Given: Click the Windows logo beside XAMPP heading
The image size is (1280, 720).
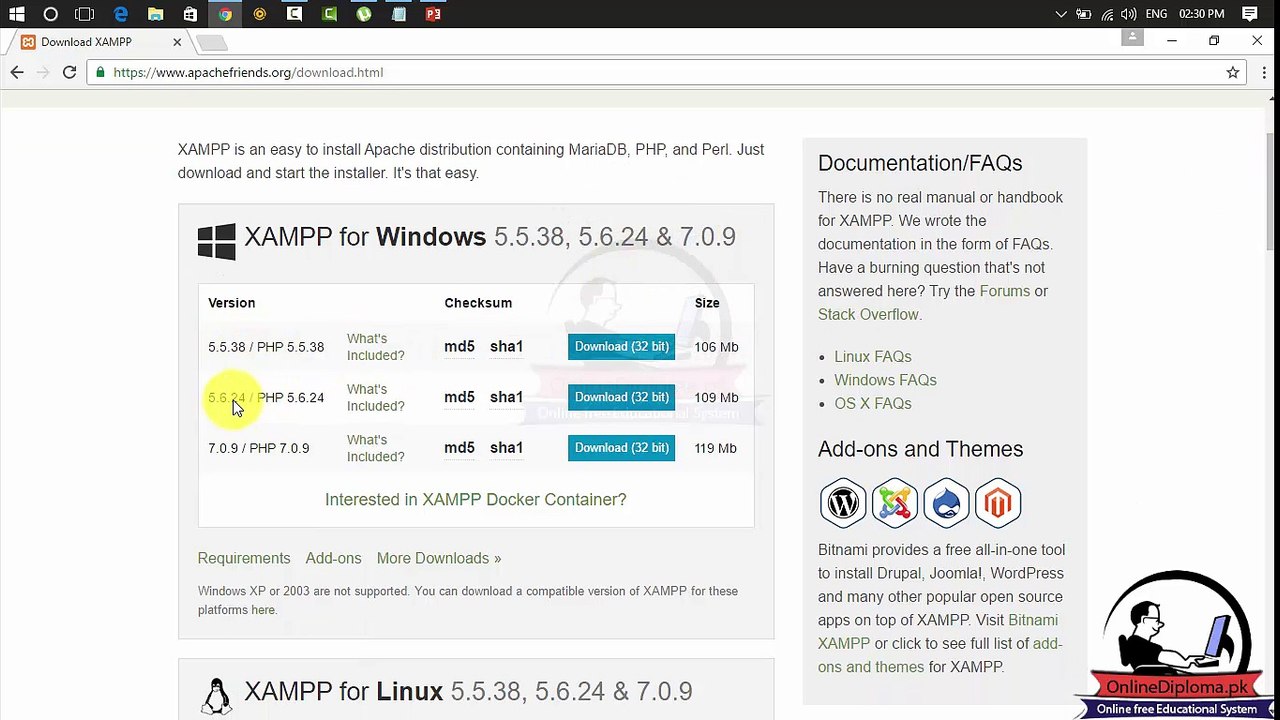Looking at the screenshot, I should click(x=216, y=241).
